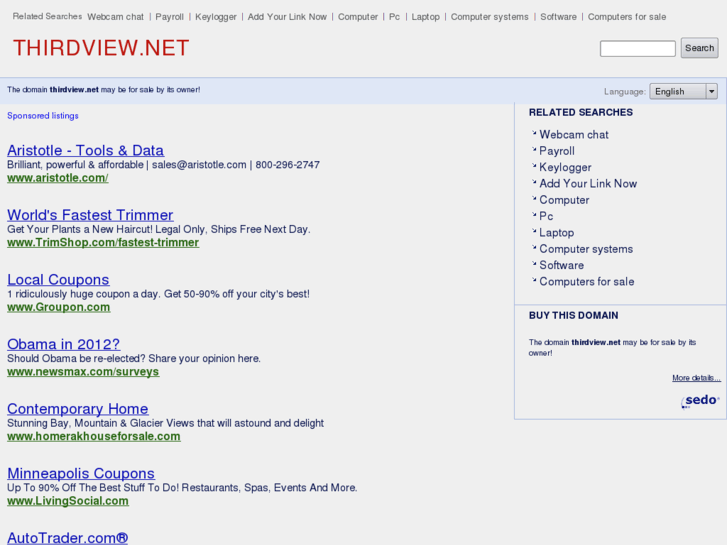Visit www.TrimShop.com/fastest-trimmer URL
Screen dimensions: 727x545
[x=103, y=242]
